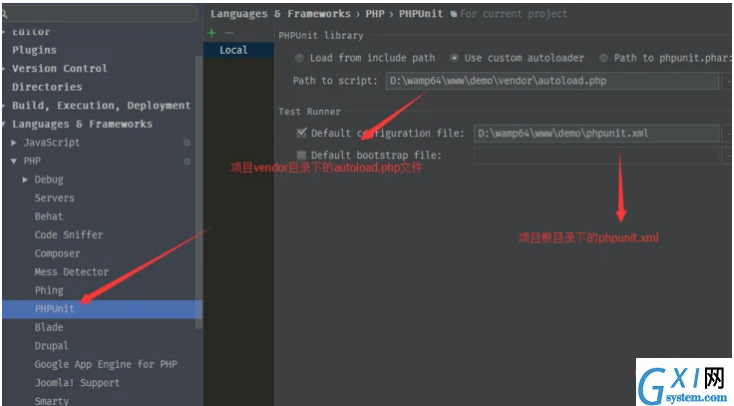
Task: Select Servers under PHP
Action: (x=54, y=198)
